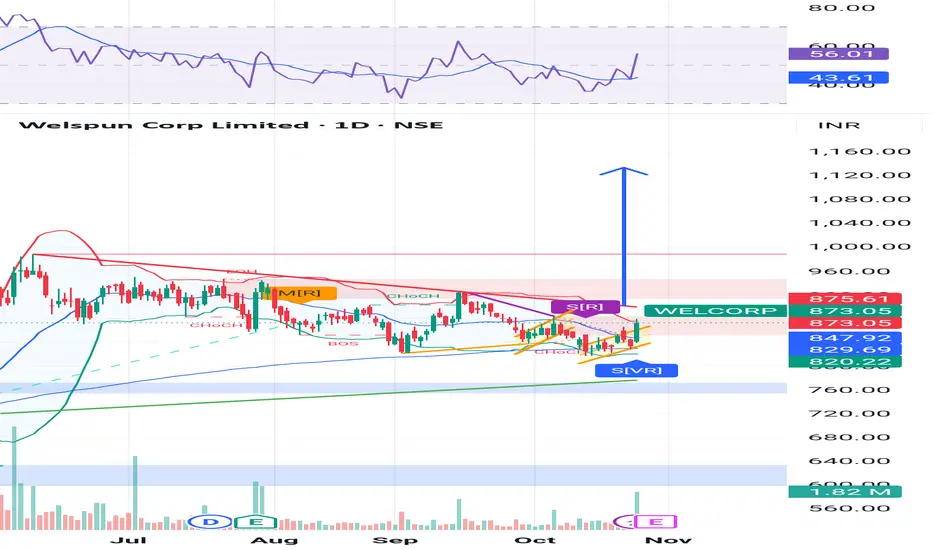Click the Jul label on time axis
The width and height of the screenshot is (932, 550).
coord(128,540)
